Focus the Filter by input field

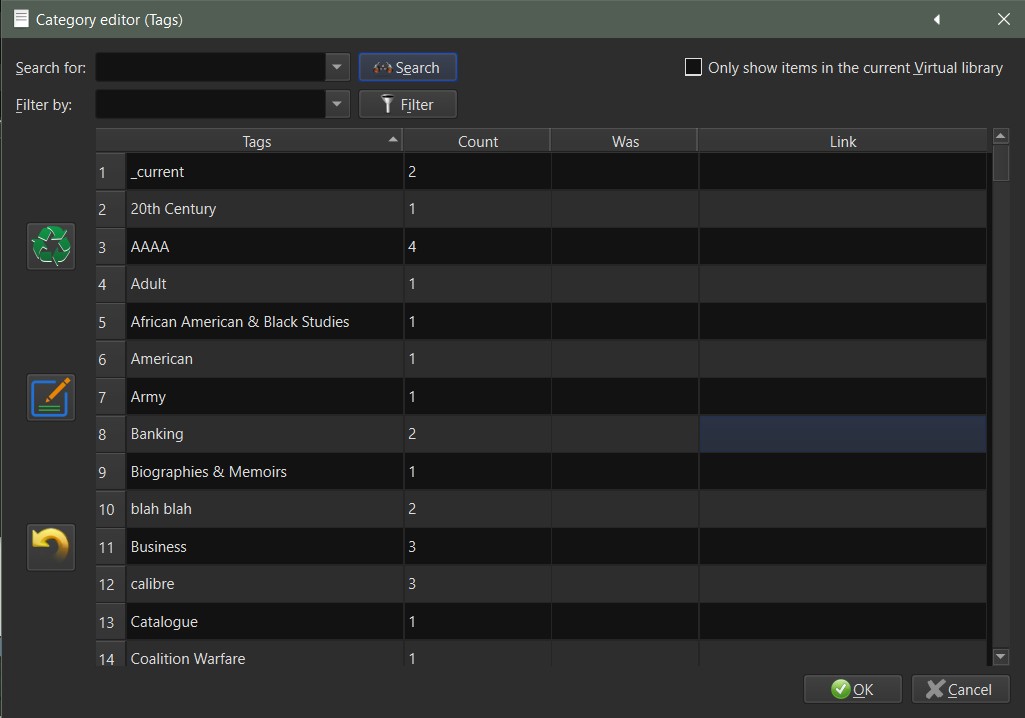[210, 104]
